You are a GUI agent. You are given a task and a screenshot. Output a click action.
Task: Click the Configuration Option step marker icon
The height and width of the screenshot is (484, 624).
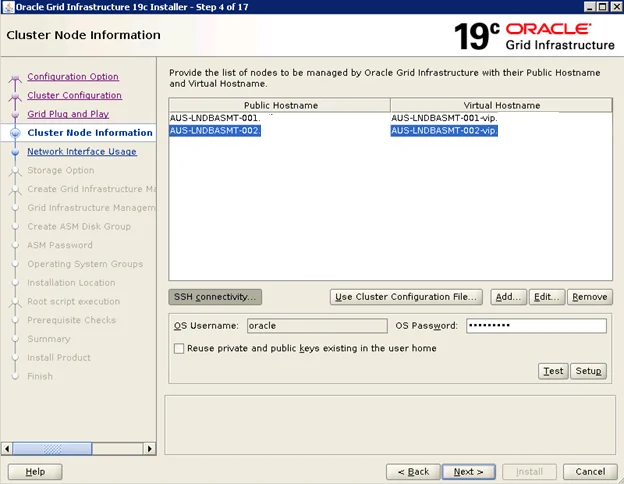[15, 78]
